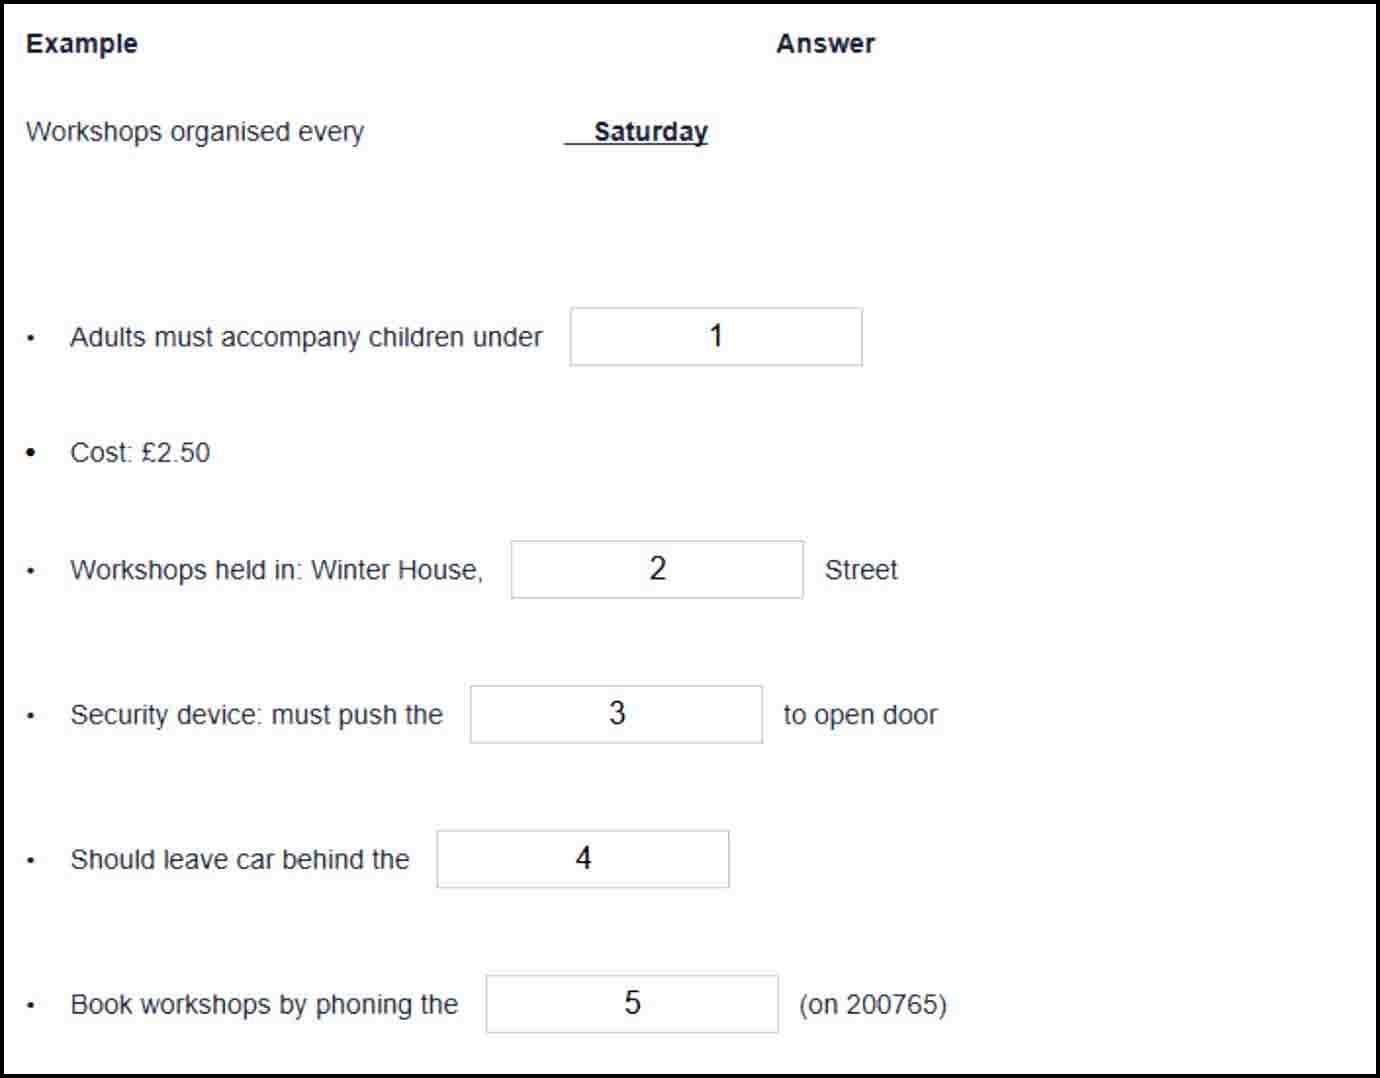Select answer box 3 for the security device

point(616,715)
